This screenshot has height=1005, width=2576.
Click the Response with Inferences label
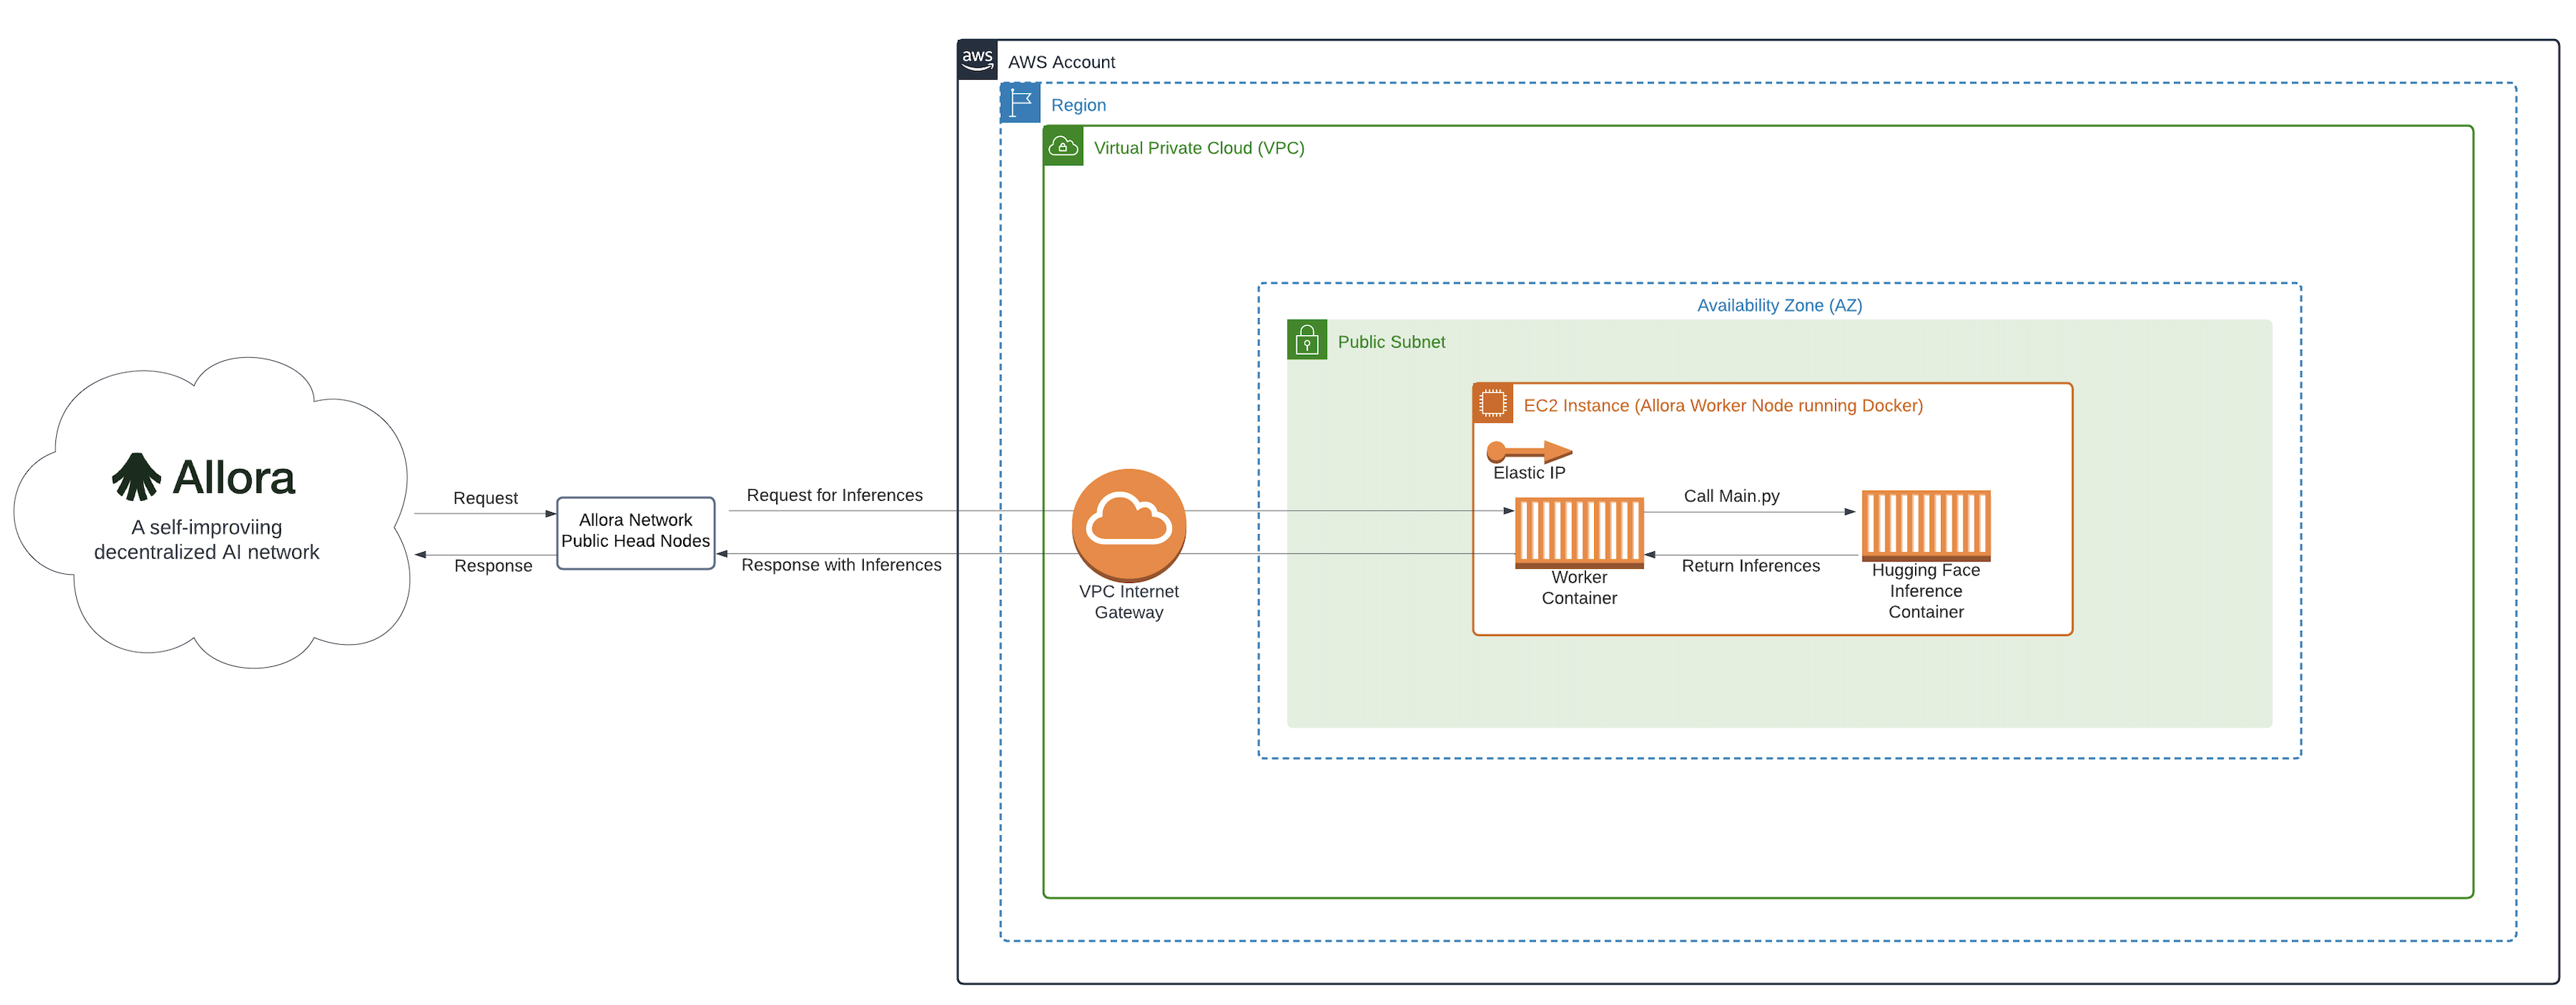840,565
